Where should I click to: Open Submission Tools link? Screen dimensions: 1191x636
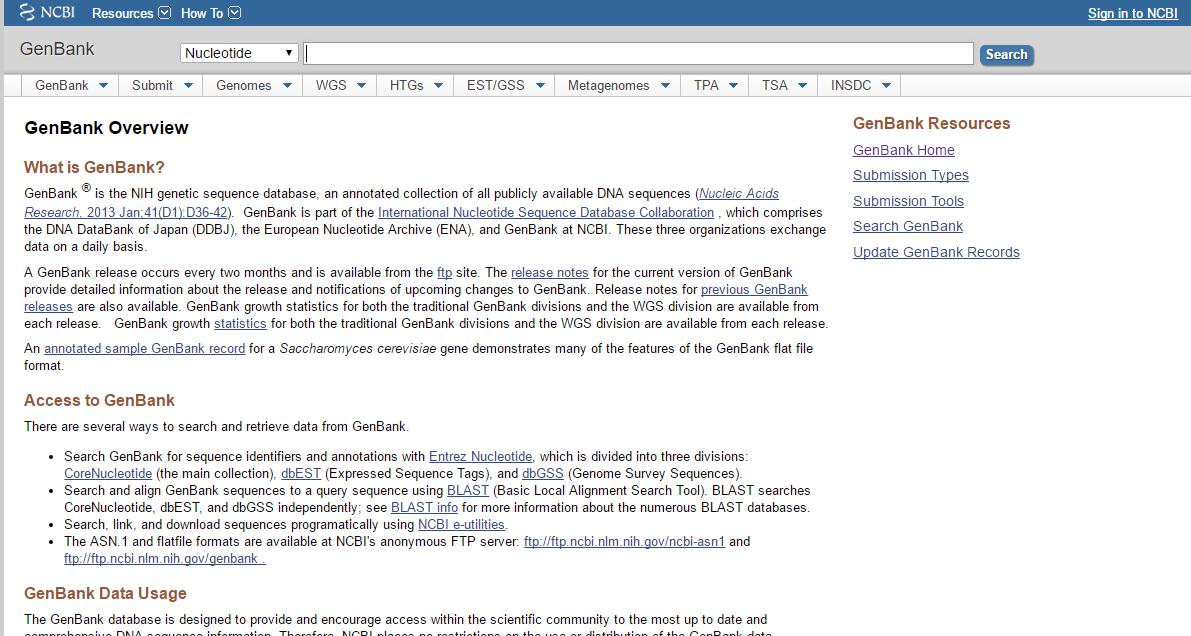pos(908,201)
